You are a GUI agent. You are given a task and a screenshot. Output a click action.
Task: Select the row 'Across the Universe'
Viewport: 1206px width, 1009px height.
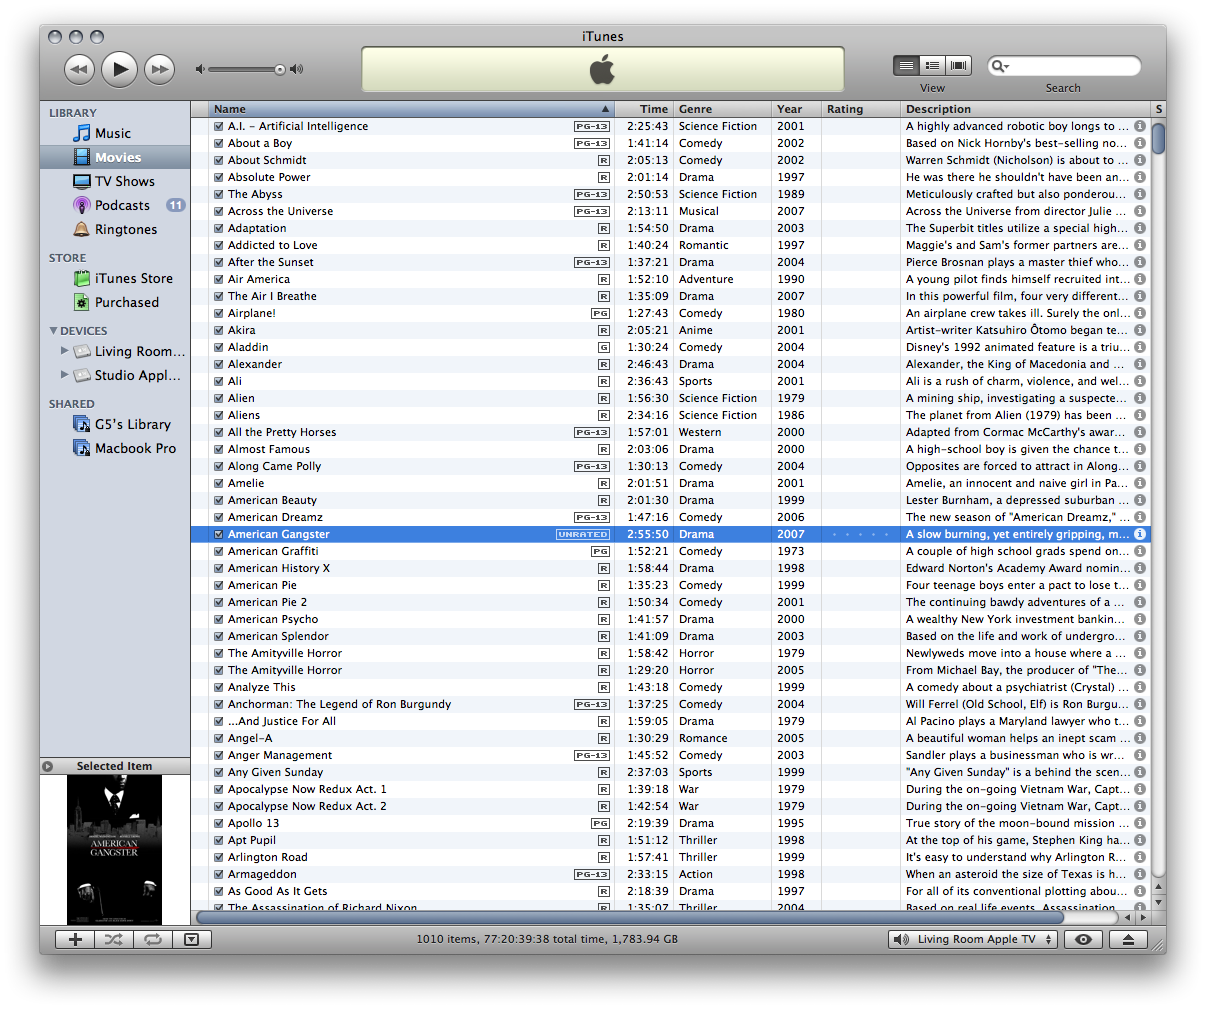click(670, 211)
